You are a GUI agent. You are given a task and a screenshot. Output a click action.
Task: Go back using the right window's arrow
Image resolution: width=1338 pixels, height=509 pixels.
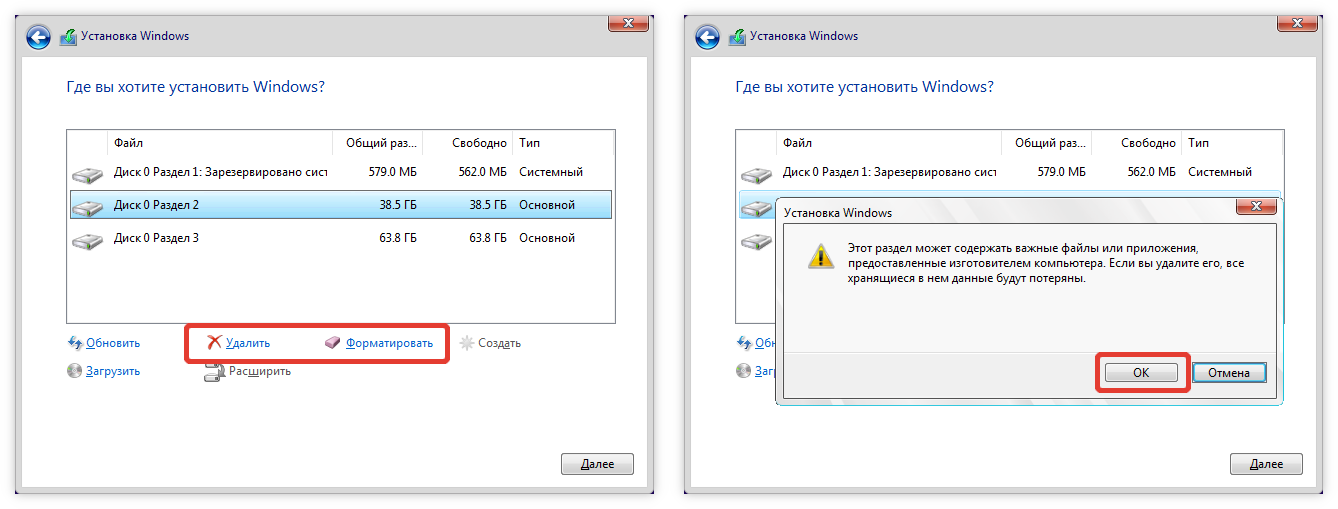coord(707,37)
